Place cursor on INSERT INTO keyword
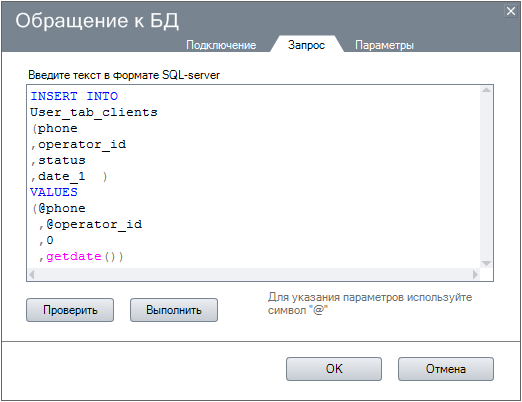 pyautogui.click(x=74, y=96)
